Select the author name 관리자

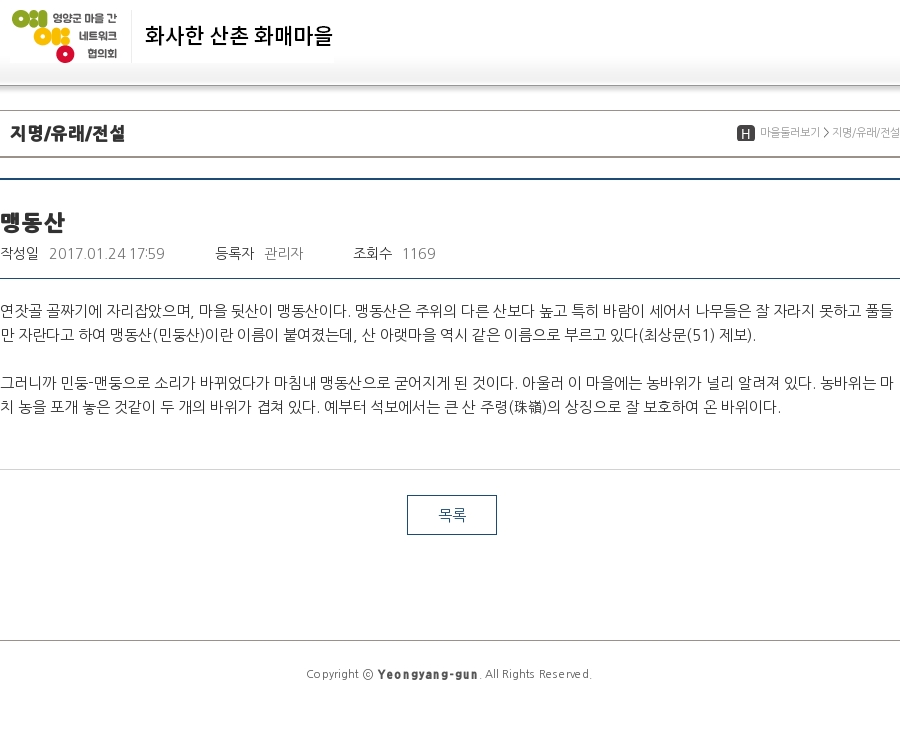[x=284, y=253]
